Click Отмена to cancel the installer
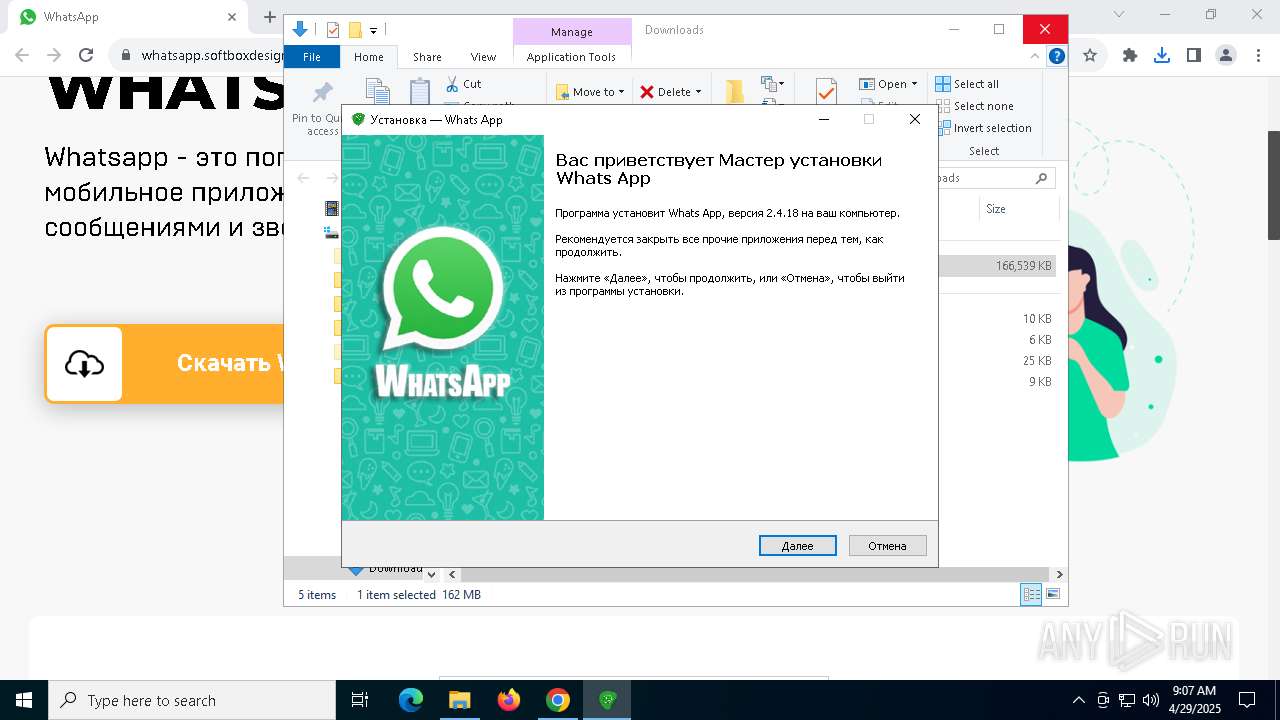This screenshot has height=720, width=1280. (887, 546)
